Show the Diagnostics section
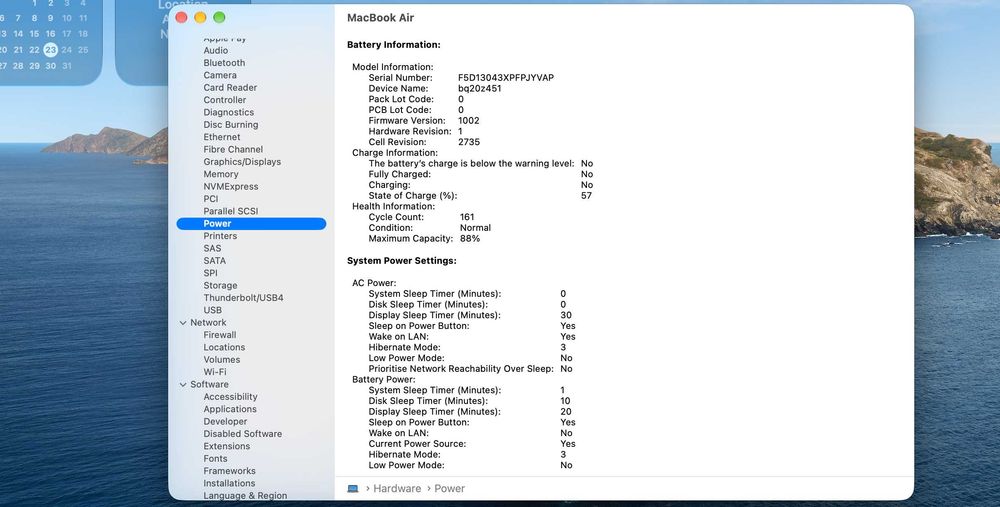Image resolution: width=1000 pixels, height=507 pixels. click(x=228, y=112)
